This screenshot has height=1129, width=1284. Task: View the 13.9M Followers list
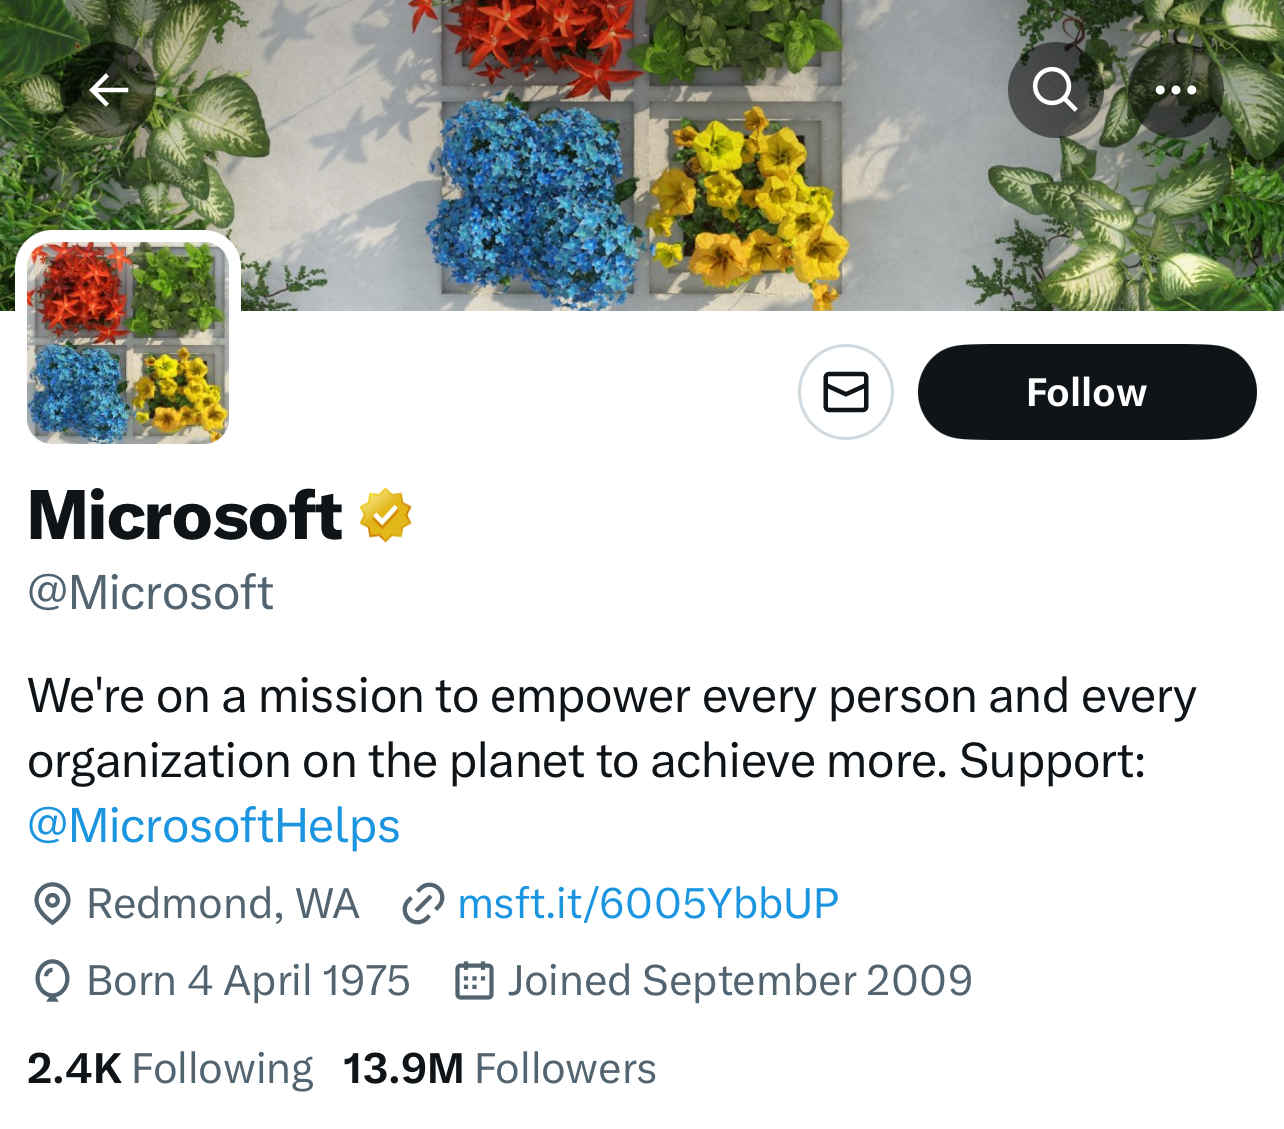pos(499,1069)
